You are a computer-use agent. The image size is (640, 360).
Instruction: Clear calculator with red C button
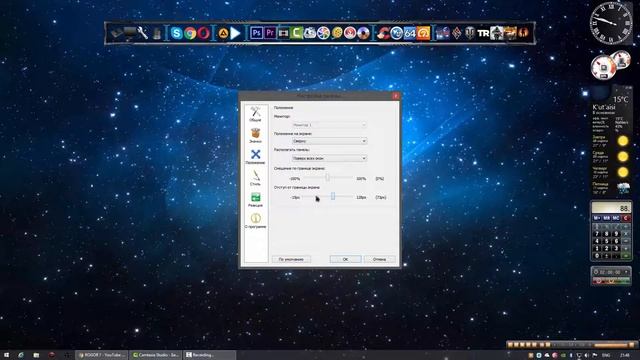(x=626, y=218)
